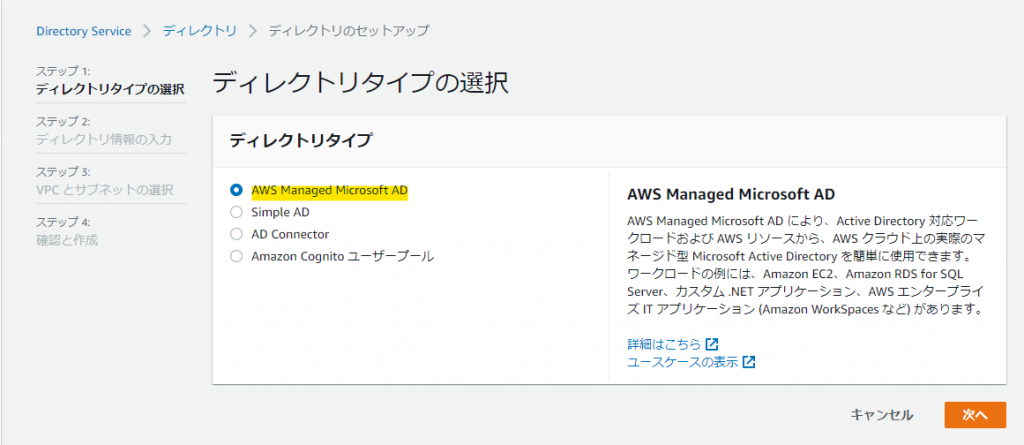Open the Directory Service breadcrumb link
This screenshot has height=445, width=1024.
point(83,31)
